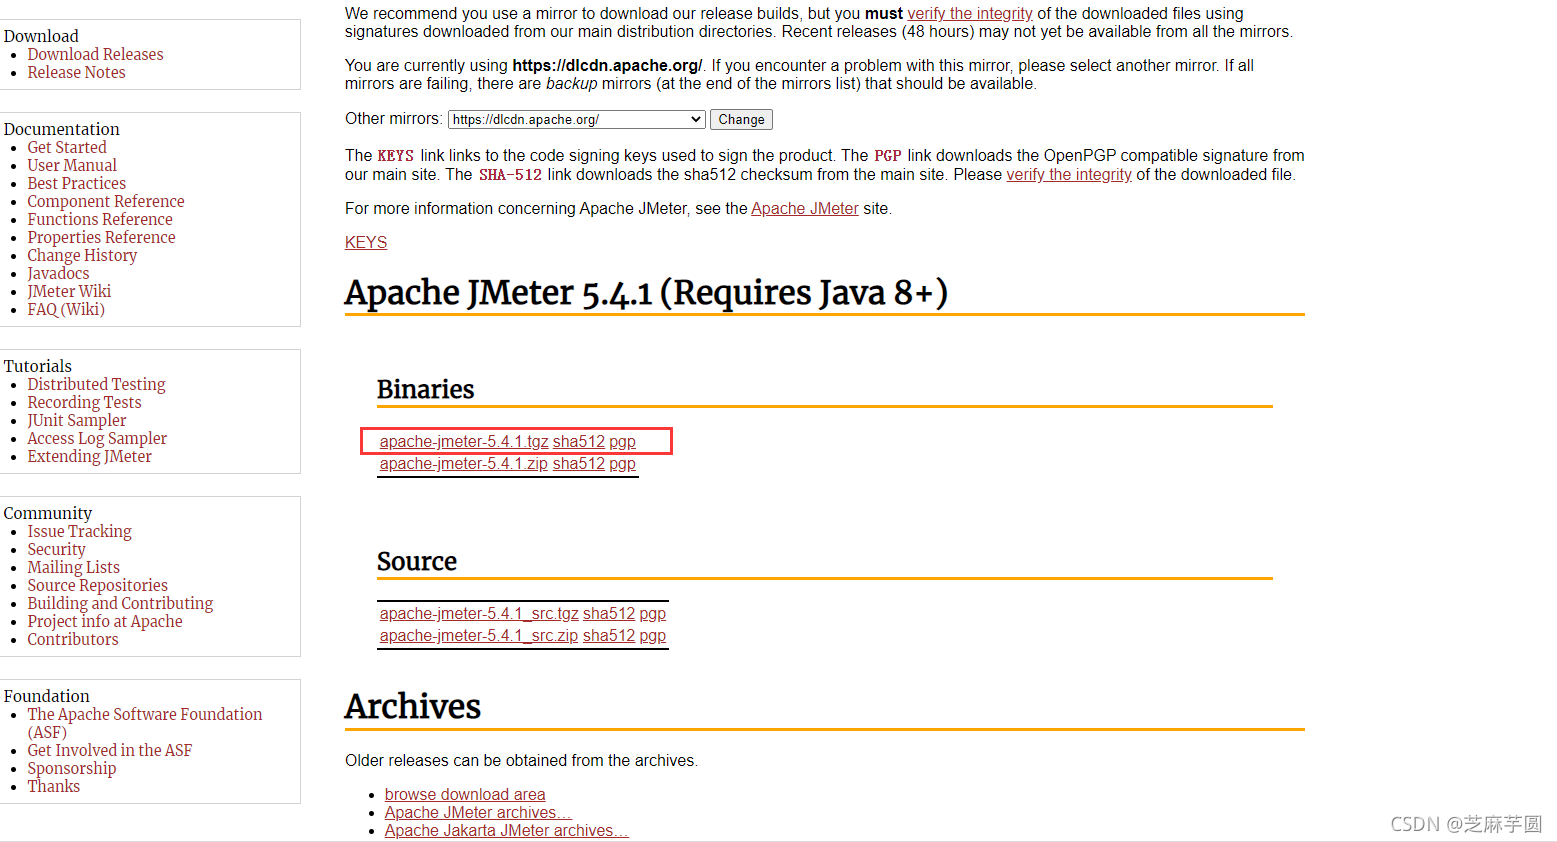The width and height of the screenshot is (1557, 842).
Task: Open the Javadocs link
Action: click(58, 273)
